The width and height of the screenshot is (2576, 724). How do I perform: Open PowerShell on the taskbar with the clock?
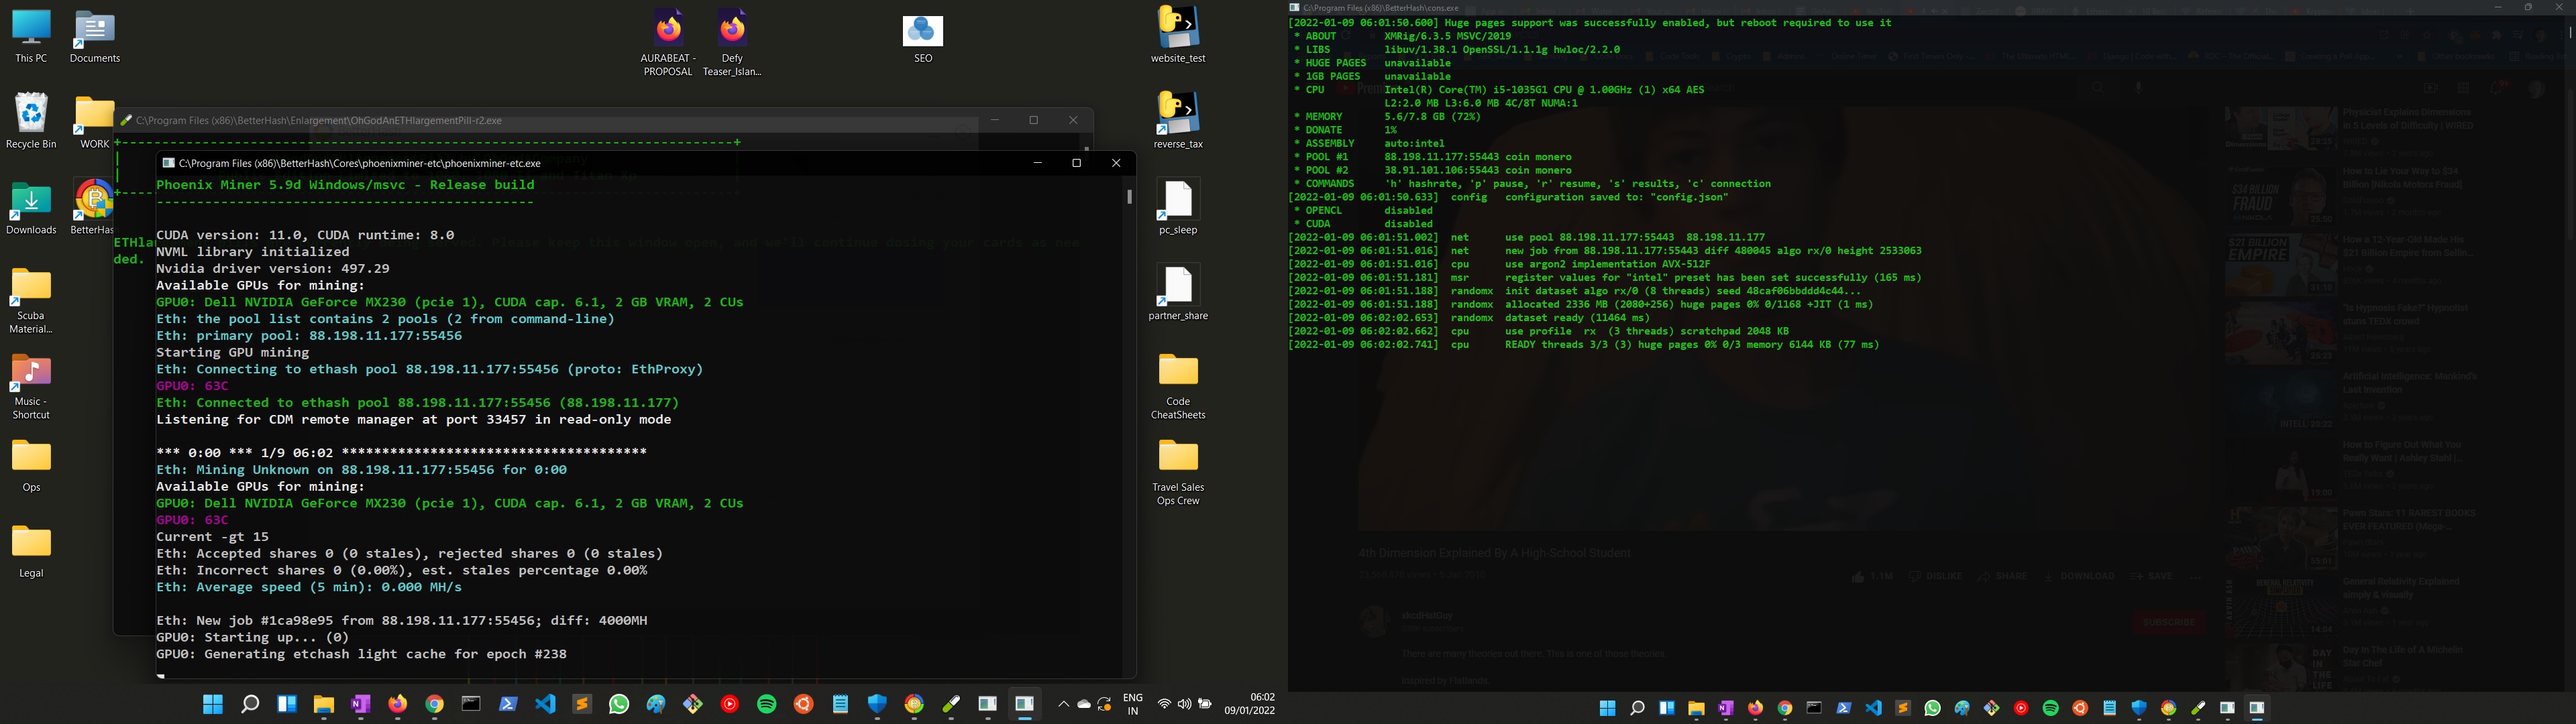coord(508,704)
